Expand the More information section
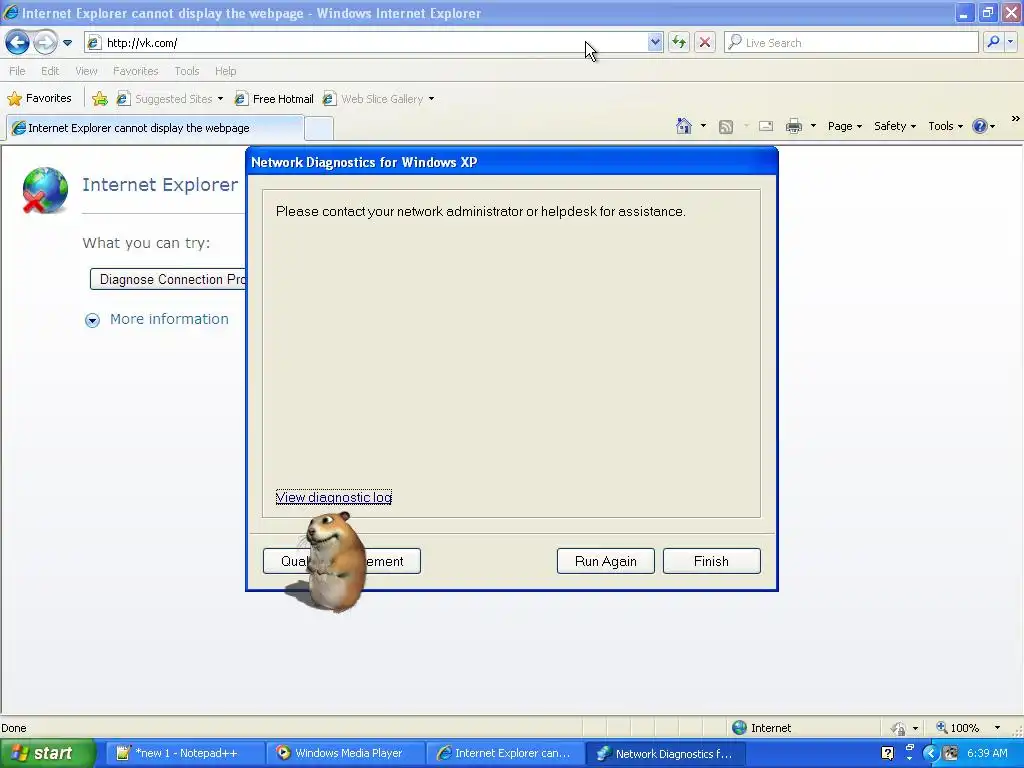Image resolution: width=1024 pixels, height=768 pixels. click(157, 319)
